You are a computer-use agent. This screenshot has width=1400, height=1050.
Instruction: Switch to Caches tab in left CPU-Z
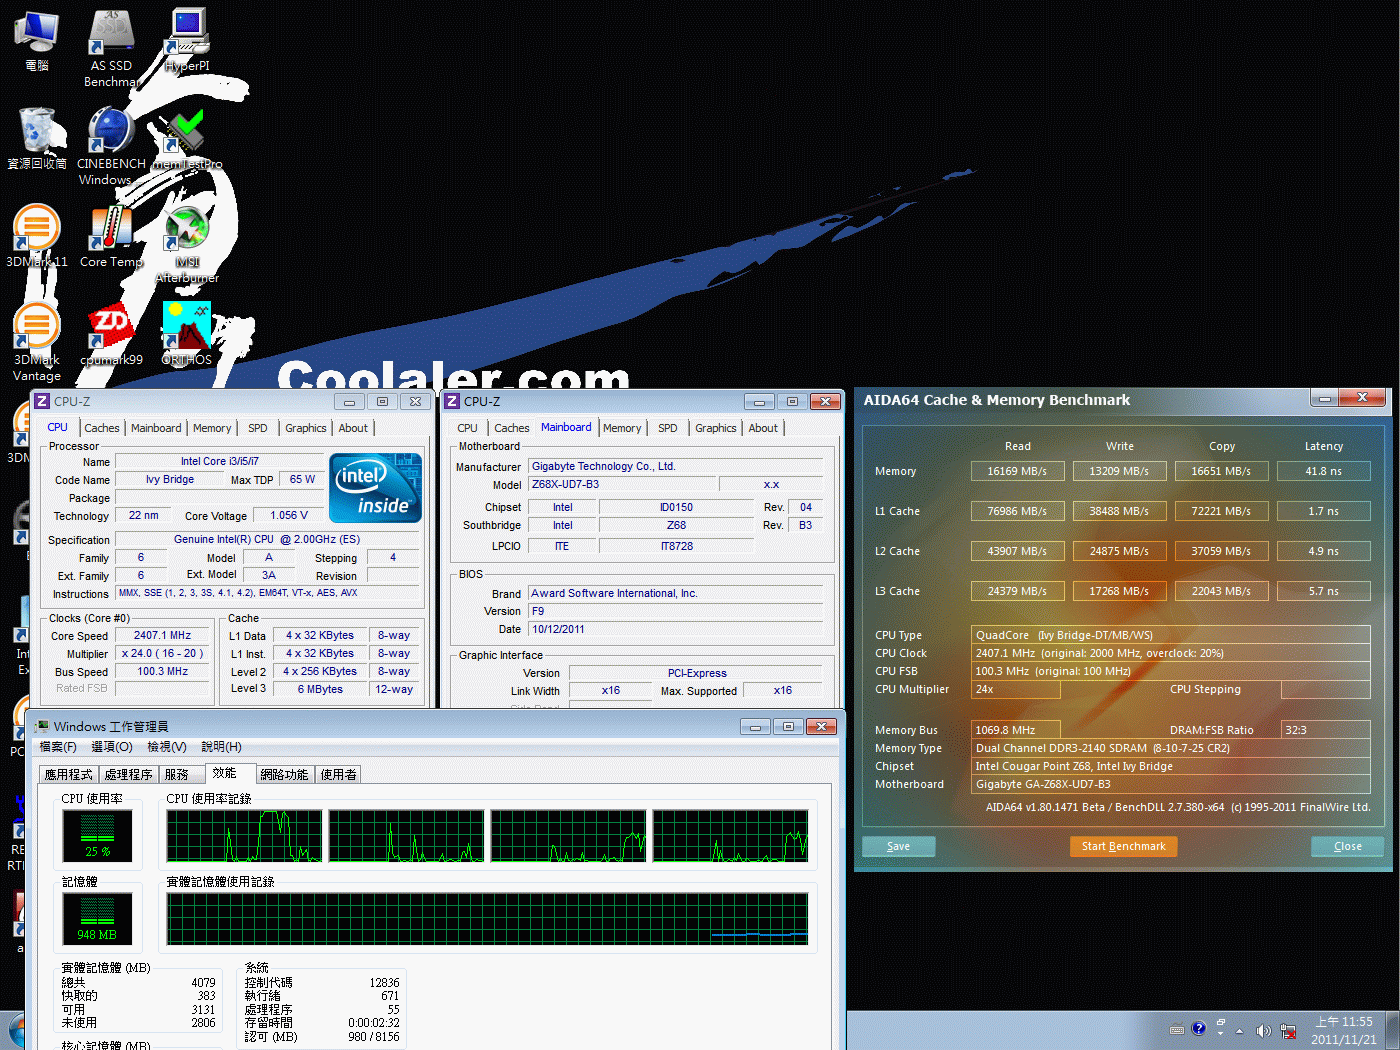point(101,428)
